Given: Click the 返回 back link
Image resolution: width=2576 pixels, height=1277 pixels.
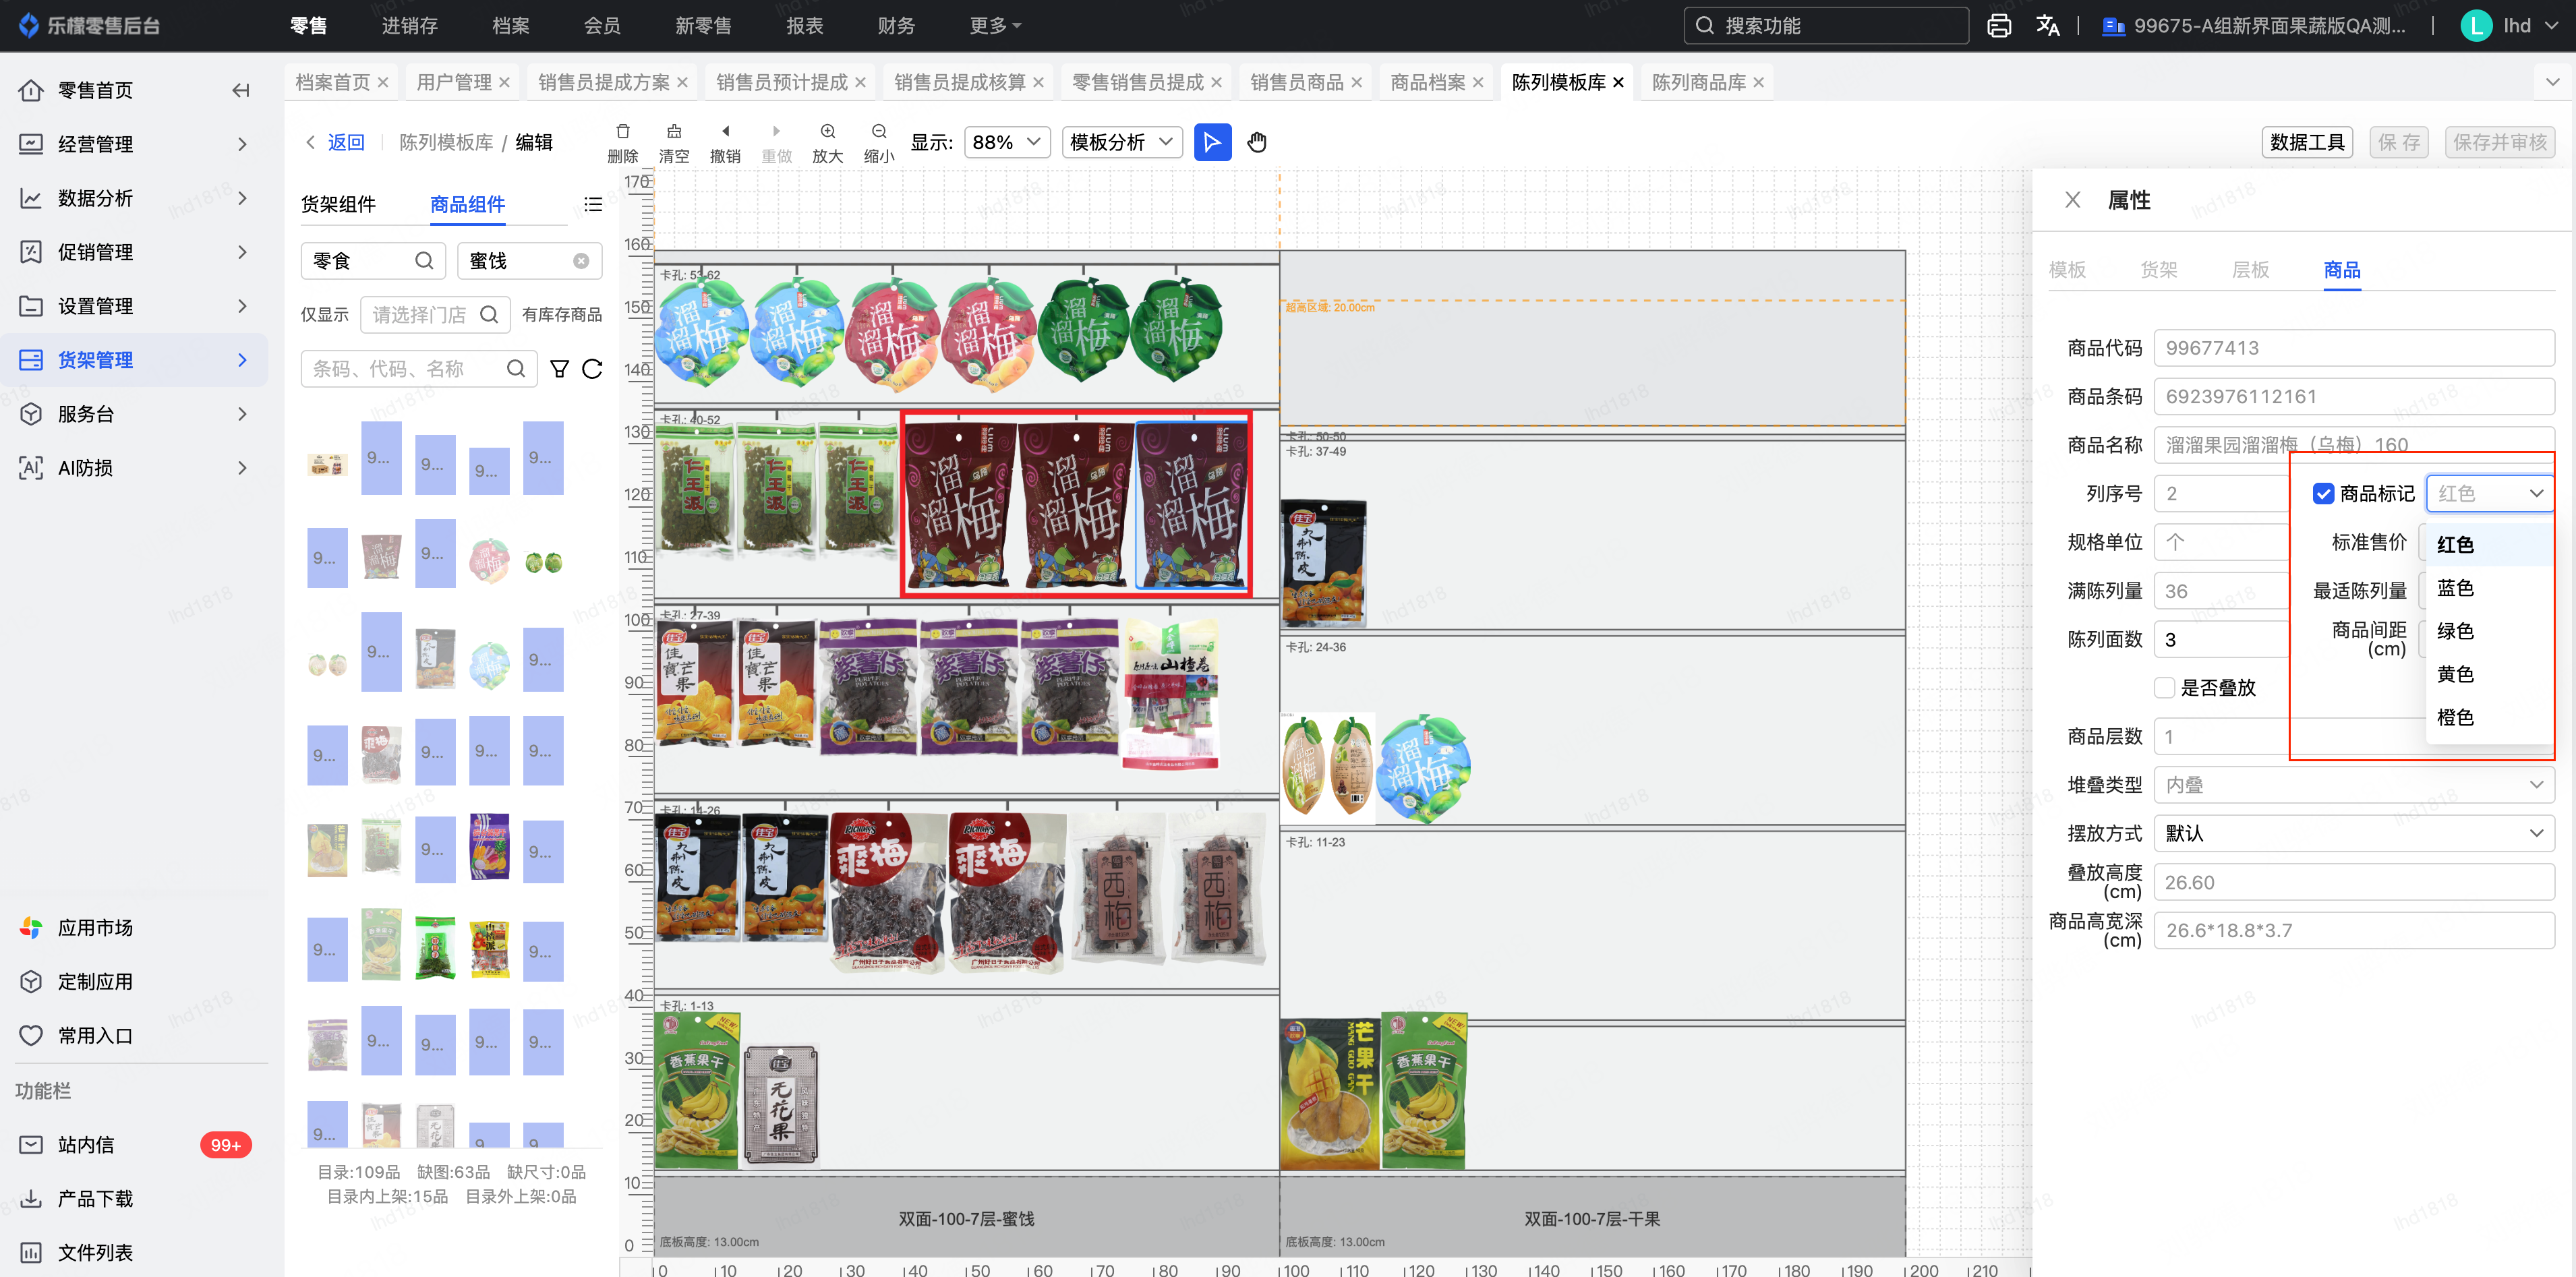Looking at the screenshot, I should pos(345,142).
